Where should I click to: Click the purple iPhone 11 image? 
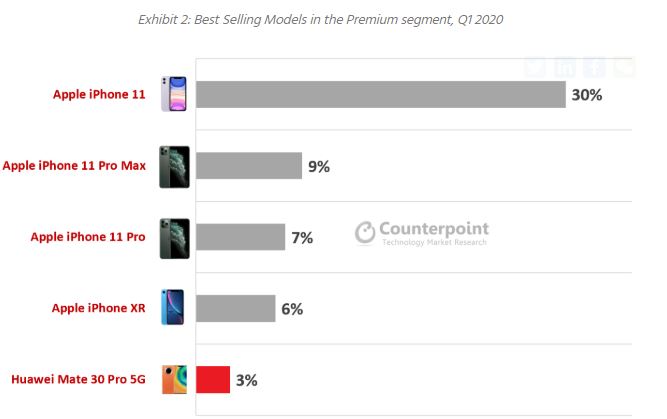point(174,94)
